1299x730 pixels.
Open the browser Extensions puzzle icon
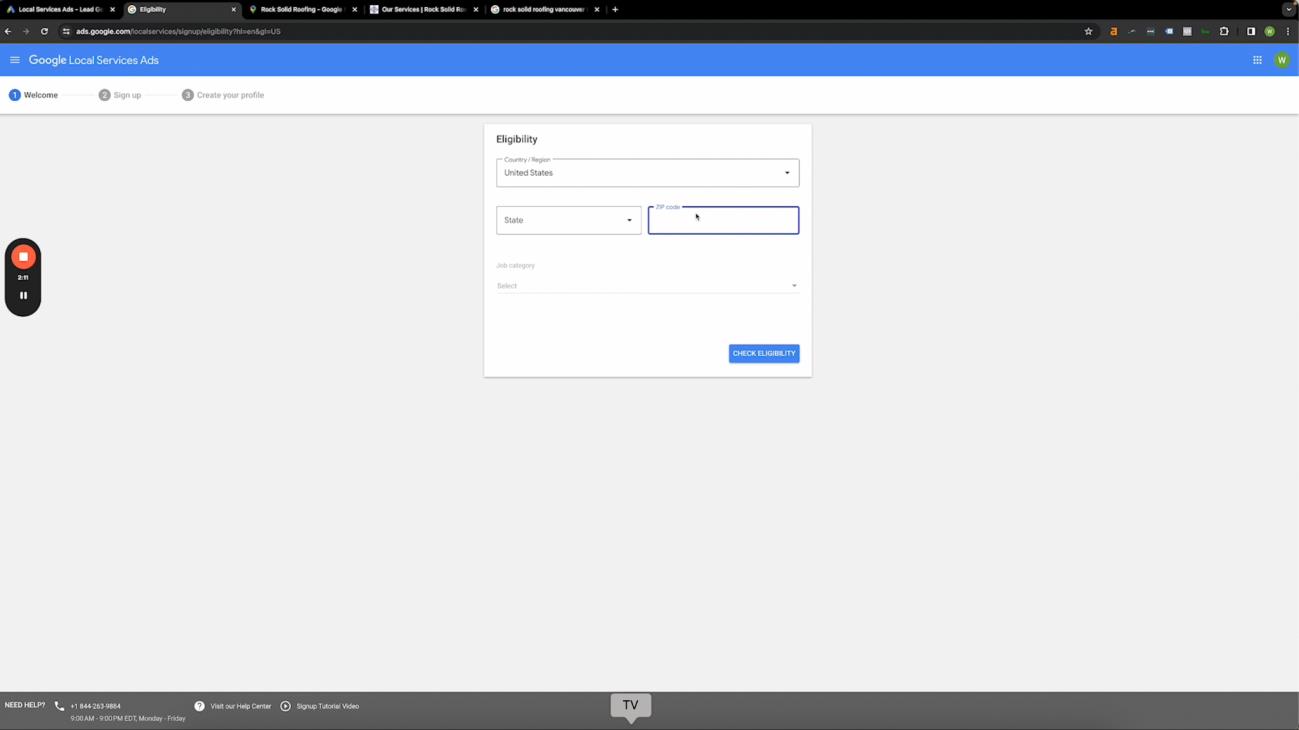(x=1224, y=31)
